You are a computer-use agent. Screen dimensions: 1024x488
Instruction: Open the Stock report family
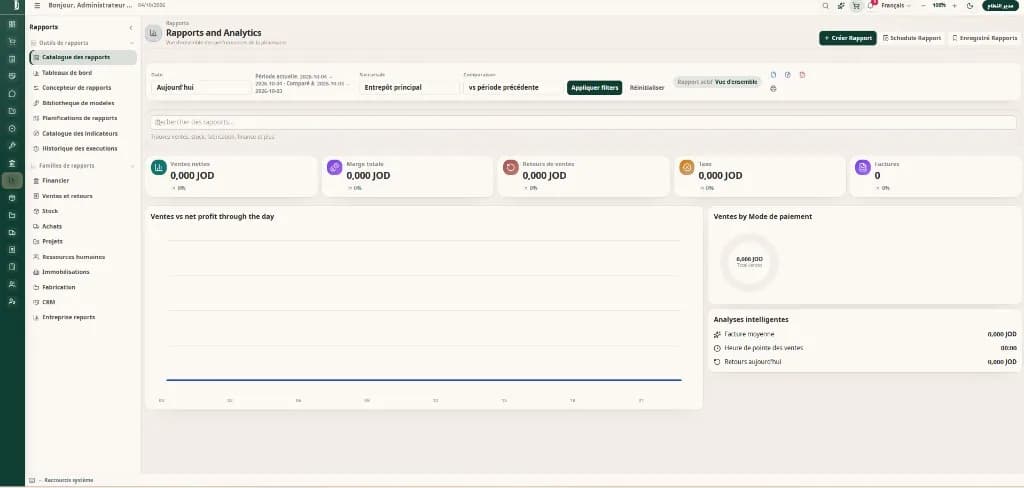83,211
